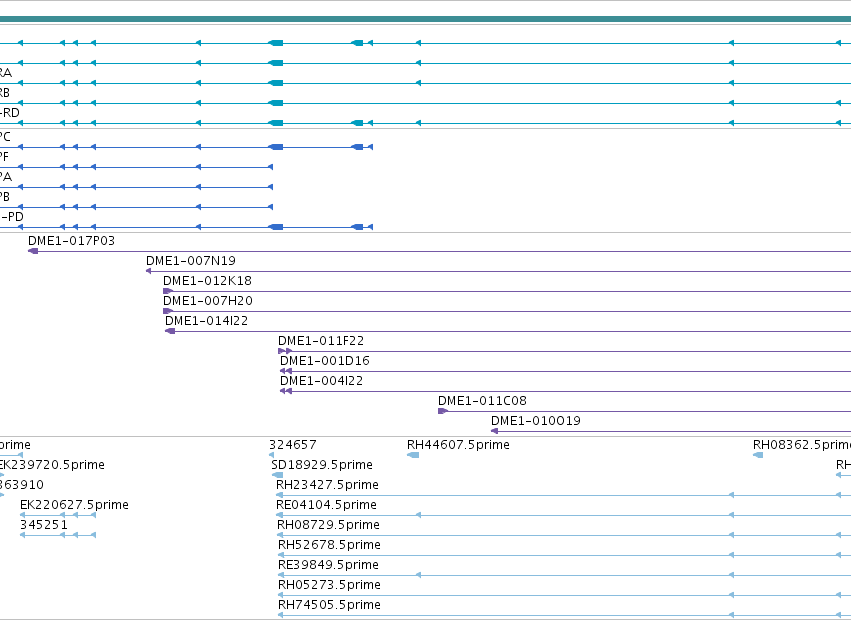Click the purple arrowhead of DME1-017P03
This screenshot has height=620, width=851.
point(33,251)
